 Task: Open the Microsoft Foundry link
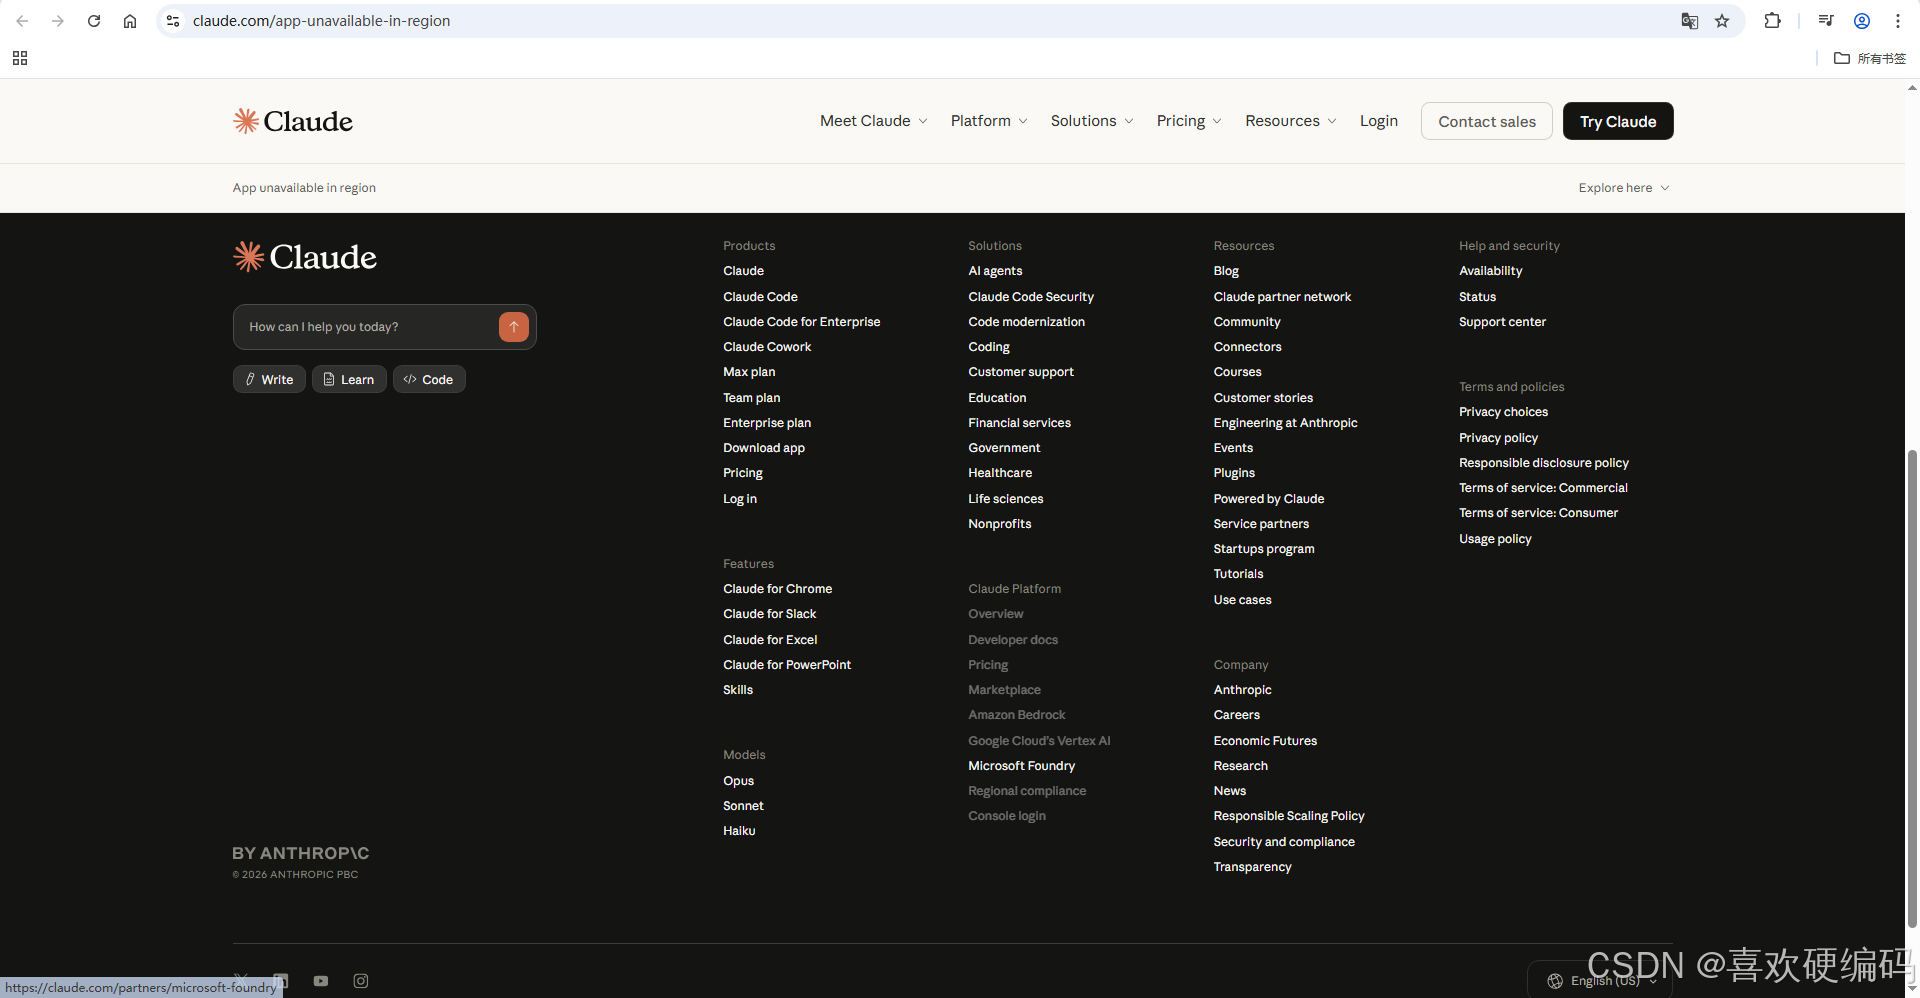[1021, 766]
